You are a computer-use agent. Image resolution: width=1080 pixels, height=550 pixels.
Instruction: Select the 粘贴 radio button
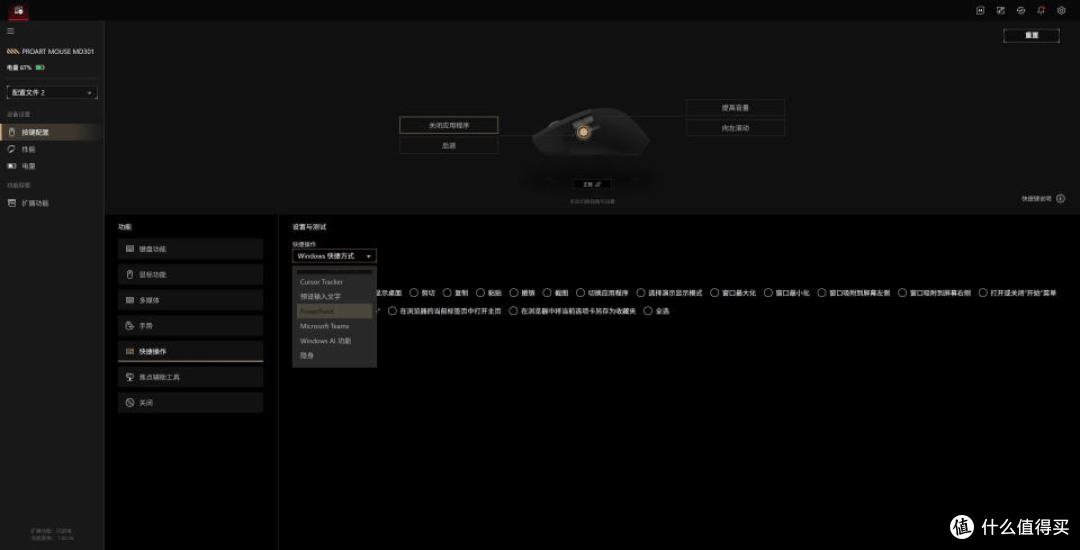480,293
